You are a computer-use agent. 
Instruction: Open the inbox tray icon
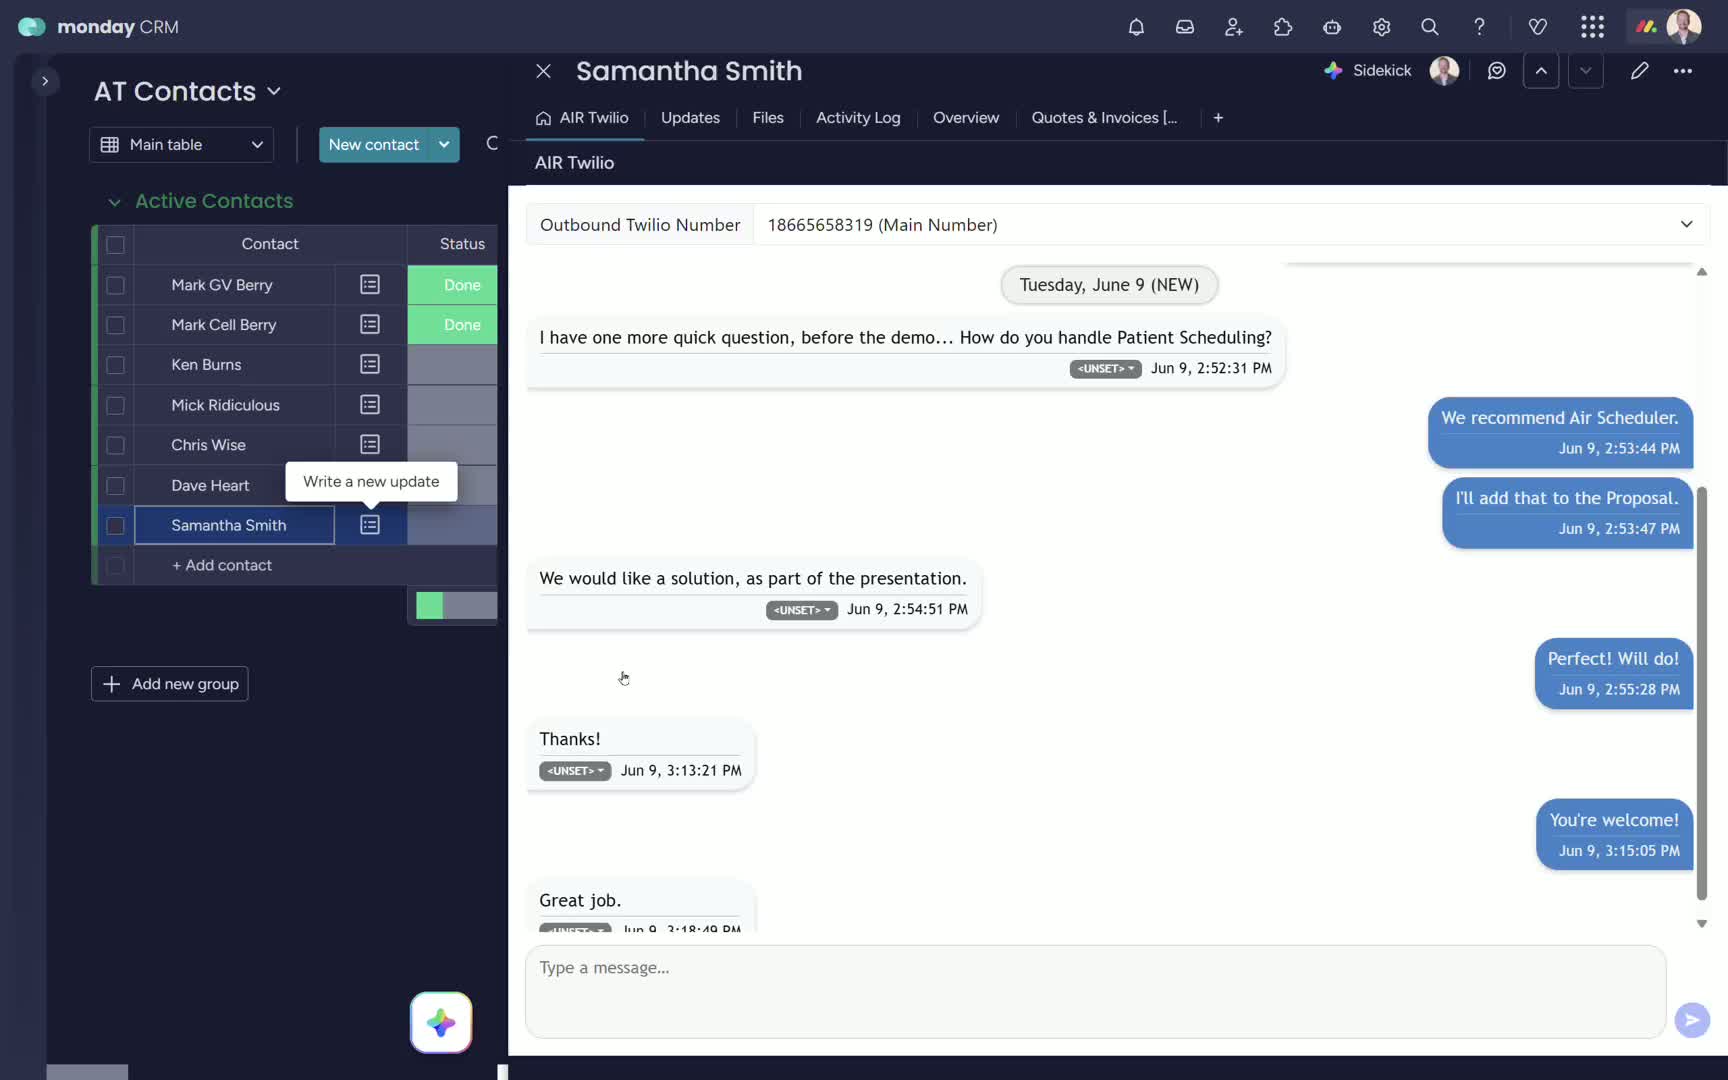click(1185, 27)
